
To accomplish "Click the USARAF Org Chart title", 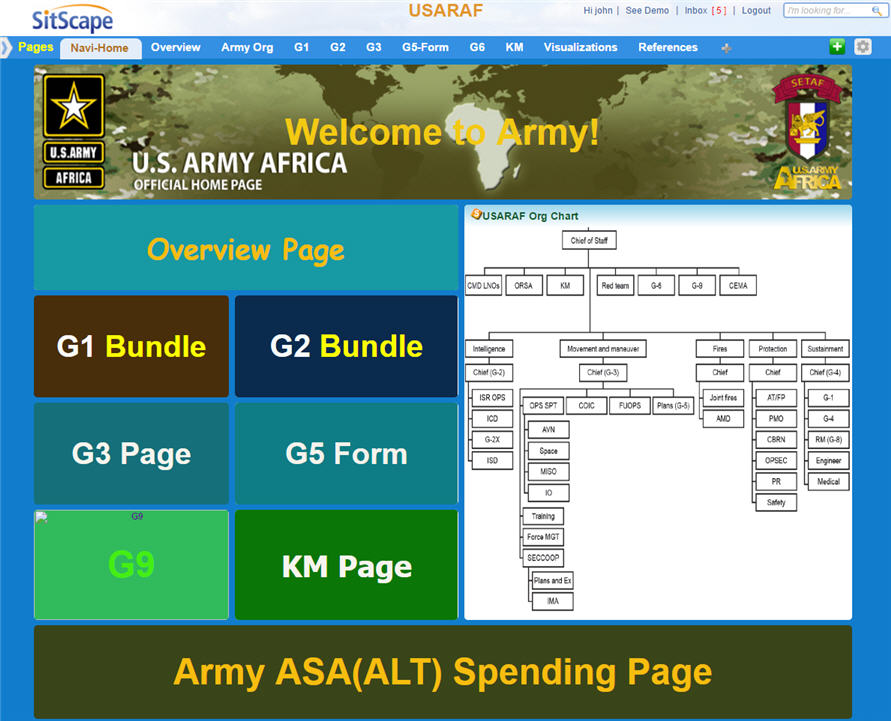I will coord(530,216).
